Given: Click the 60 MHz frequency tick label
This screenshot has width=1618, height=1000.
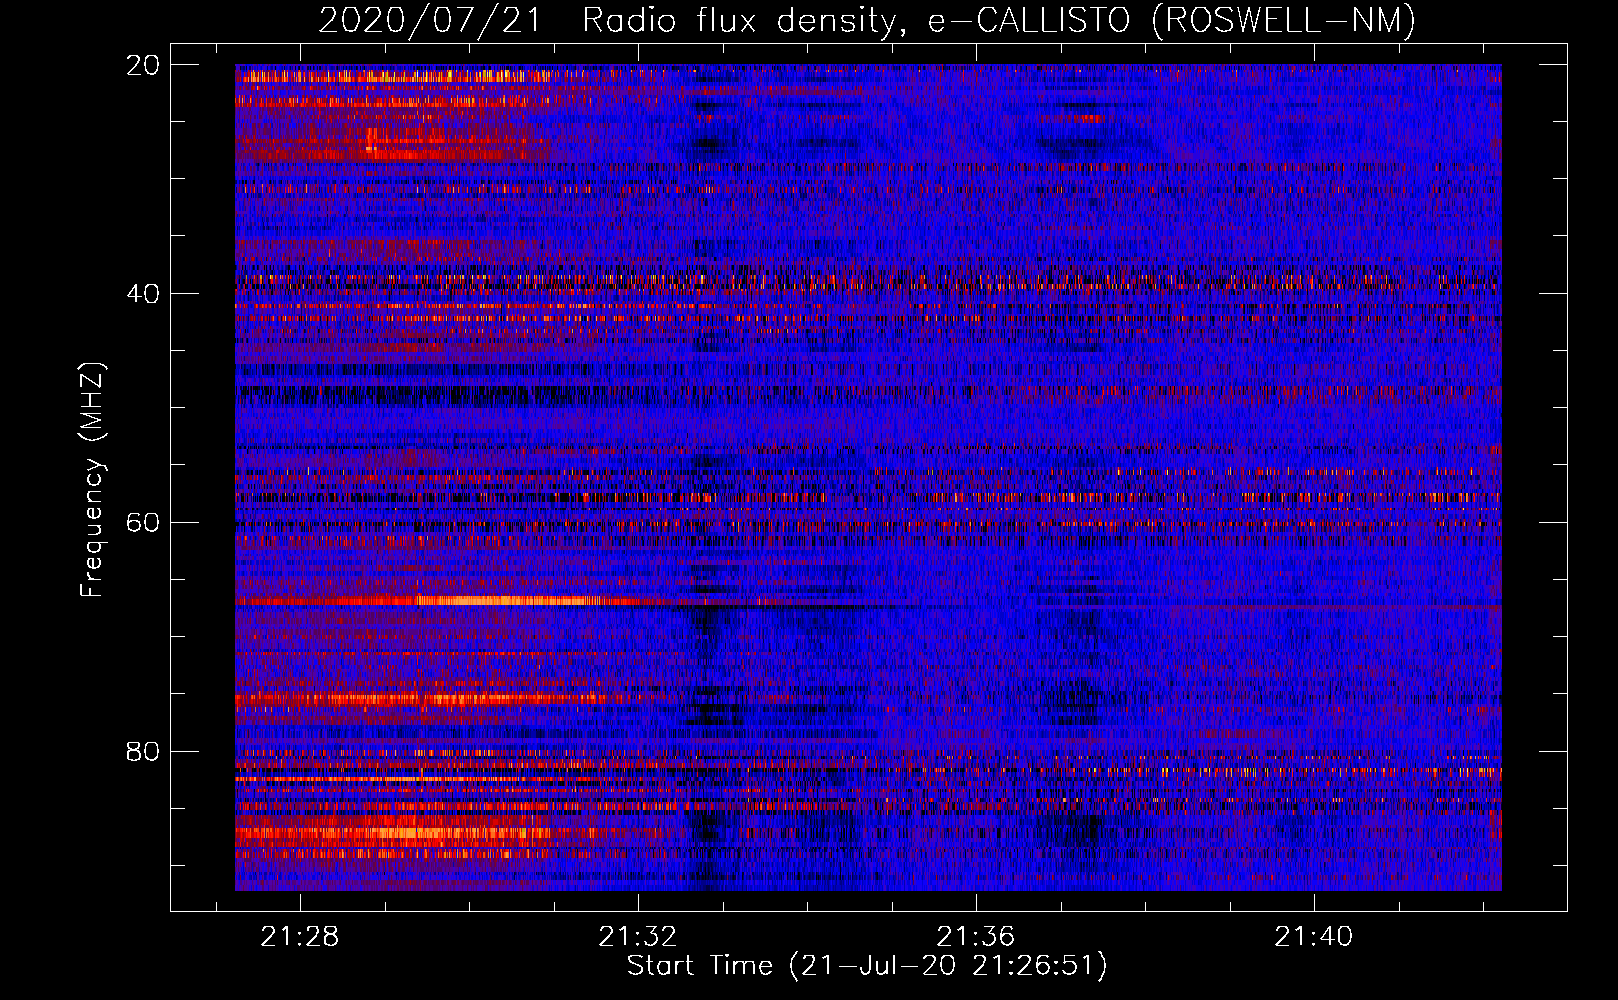Looking at the screenshot, I should click(143, 522).
